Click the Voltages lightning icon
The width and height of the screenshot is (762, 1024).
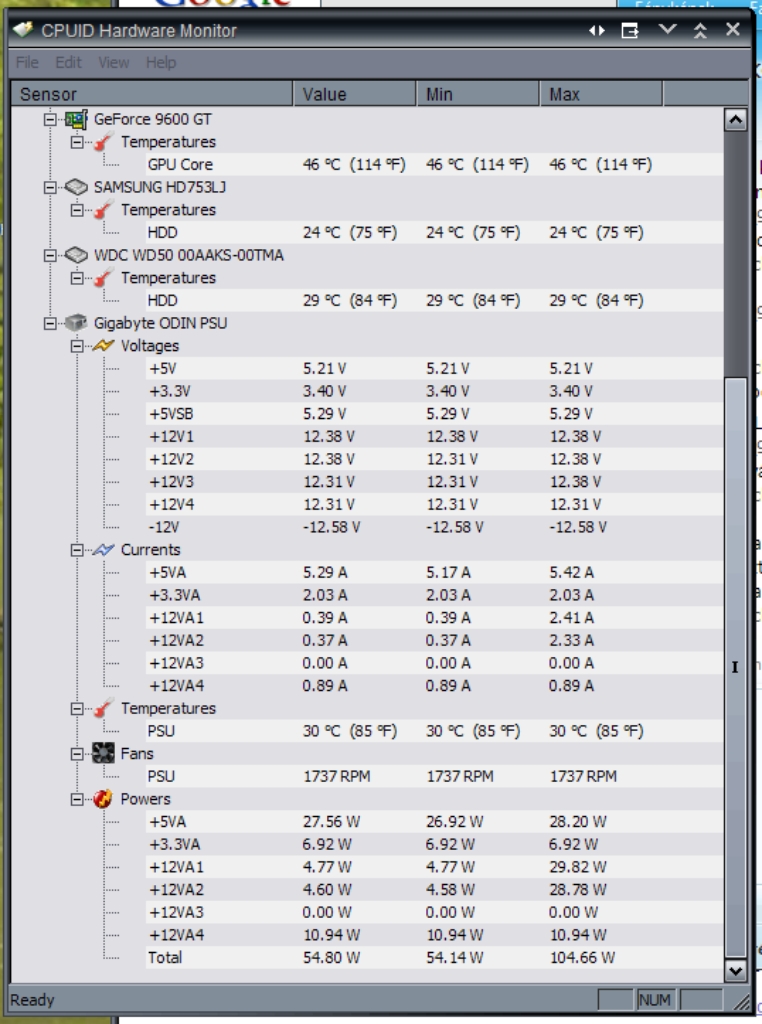(103, 345)
